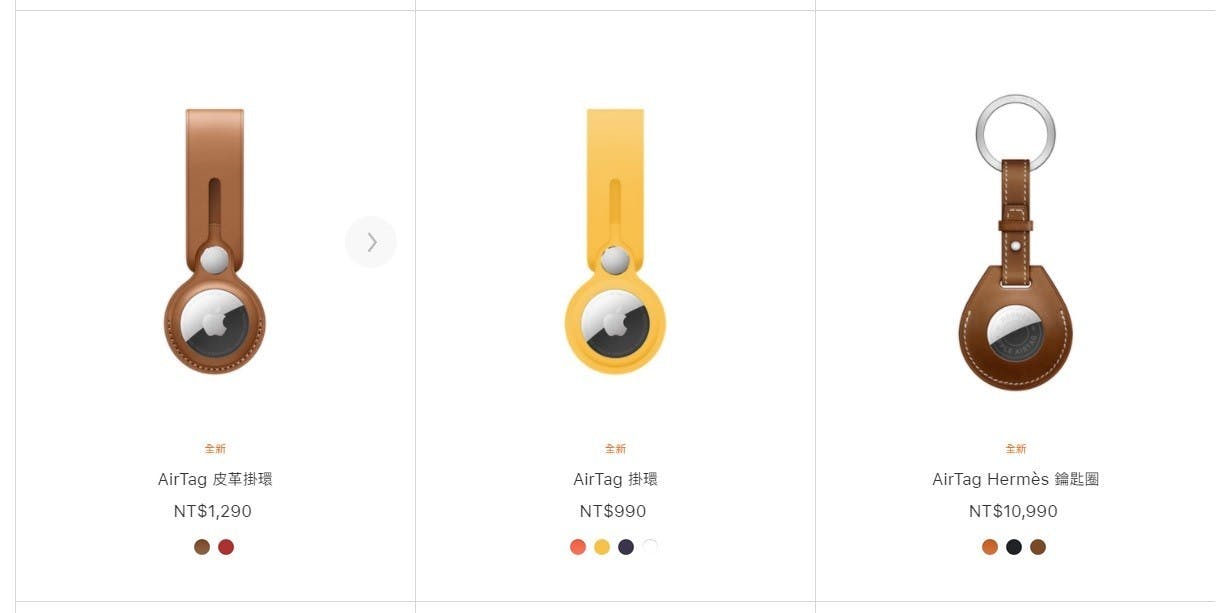Click the NT$1,290 price text
This screenshot has width=1227, height=613.
(213, 511)
